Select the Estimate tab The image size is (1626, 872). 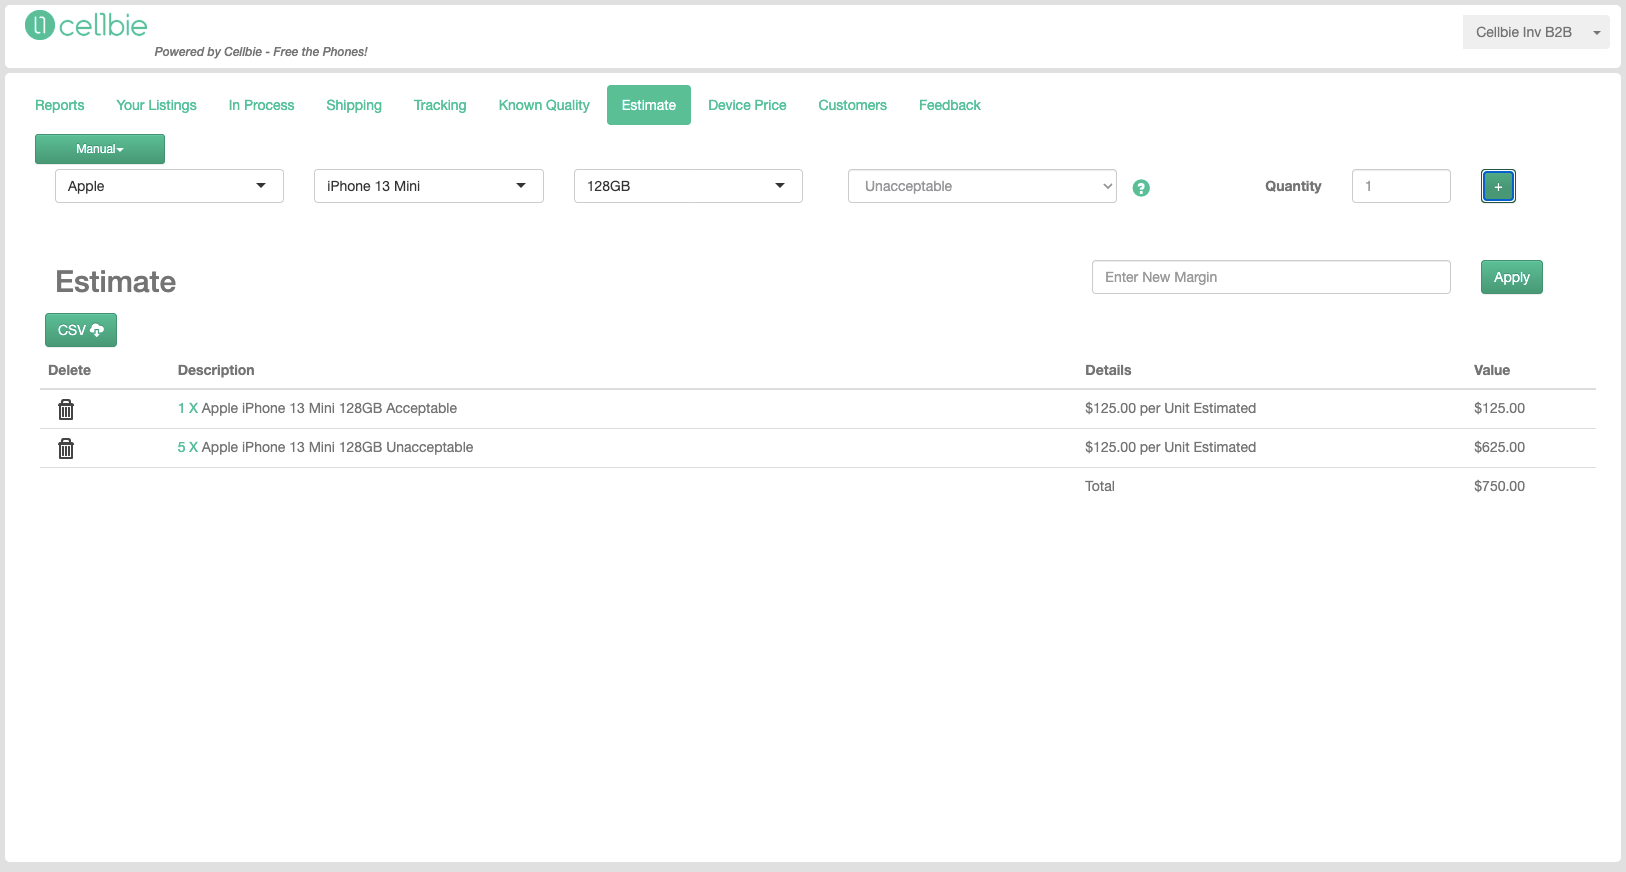pos(649,105)
